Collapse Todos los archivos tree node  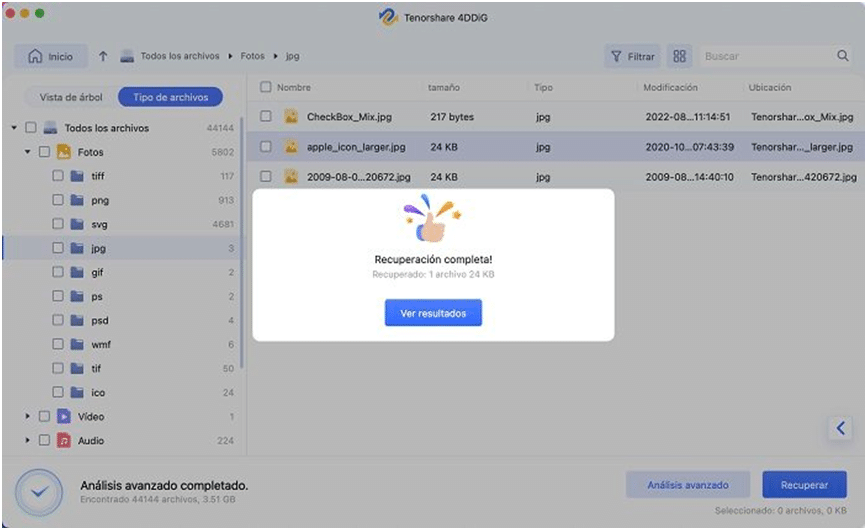(14, 128)
